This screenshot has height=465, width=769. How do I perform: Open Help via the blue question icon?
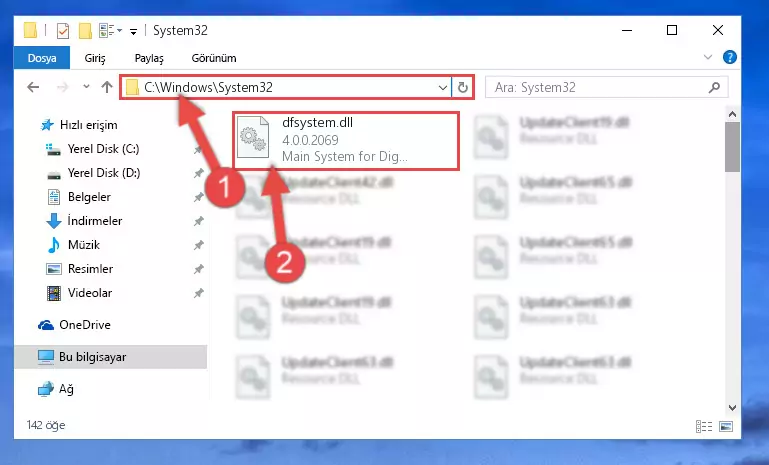pyautogui.click(x=730, y=57)
